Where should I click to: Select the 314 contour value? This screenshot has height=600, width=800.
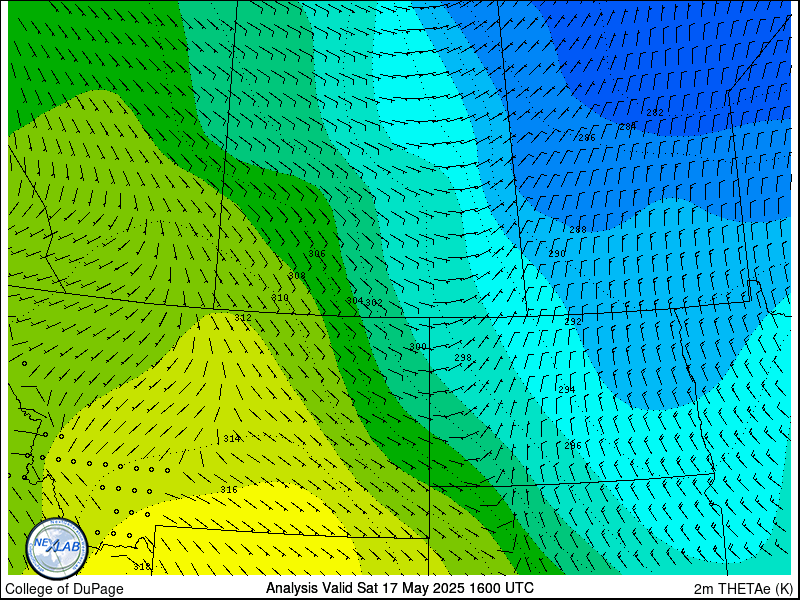pos(232,439)
